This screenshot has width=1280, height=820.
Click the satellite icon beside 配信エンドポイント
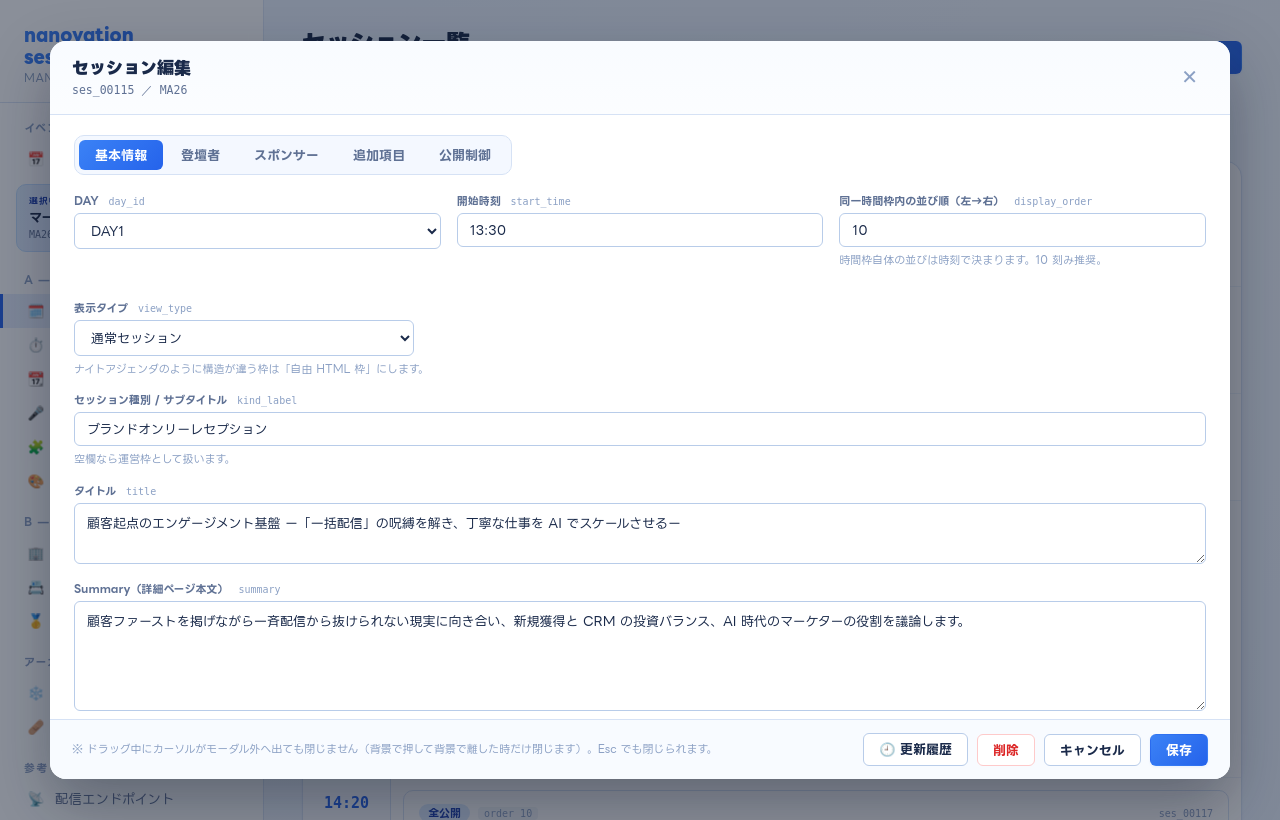36,799
